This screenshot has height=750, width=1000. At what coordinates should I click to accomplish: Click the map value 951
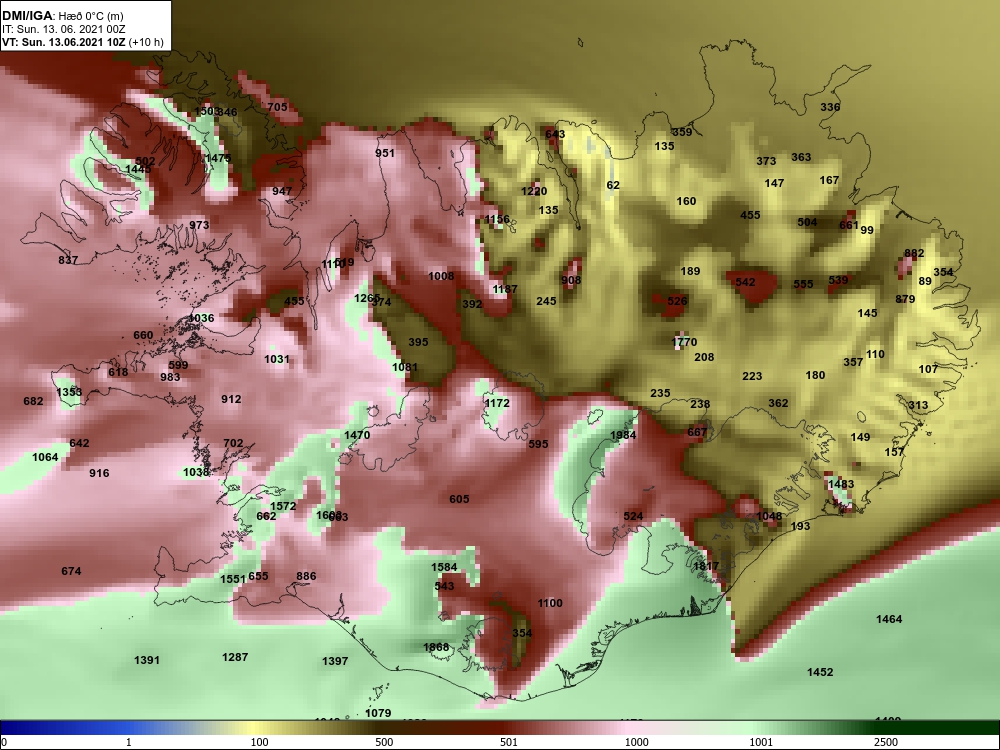(385, 153)
